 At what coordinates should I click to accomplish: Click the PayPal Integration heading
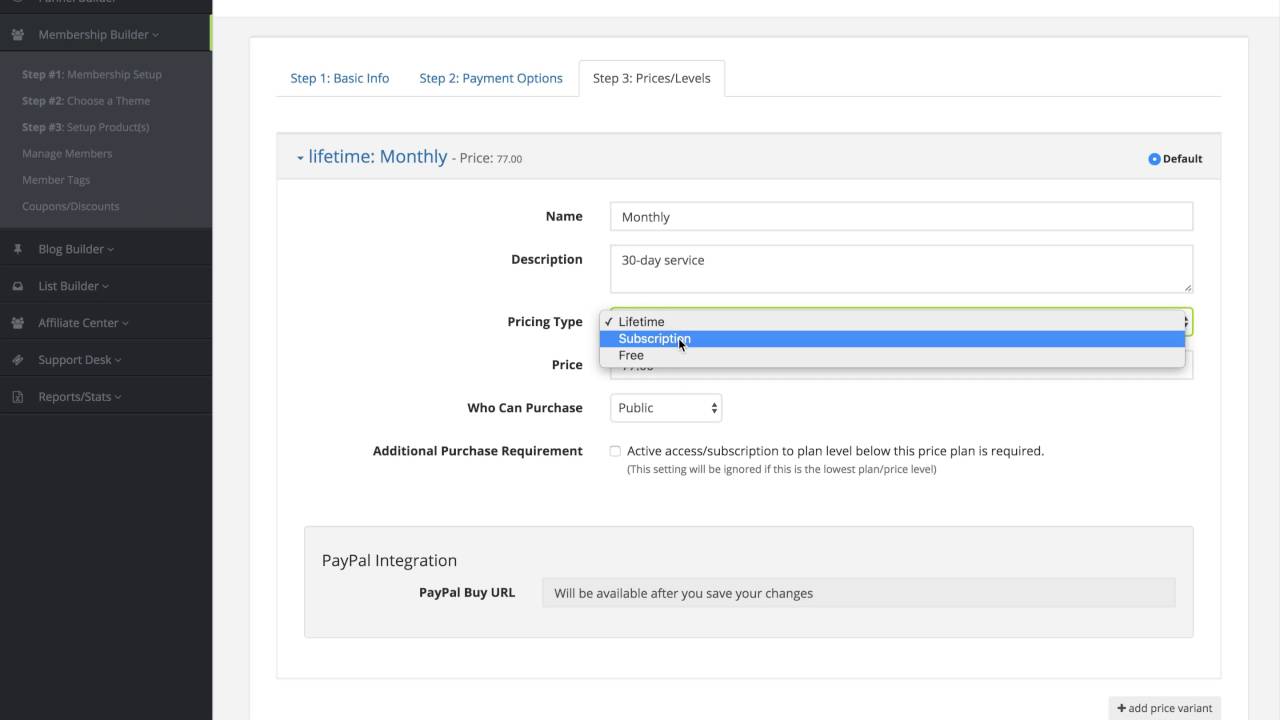pyautogui.click(x=389, y=561)
